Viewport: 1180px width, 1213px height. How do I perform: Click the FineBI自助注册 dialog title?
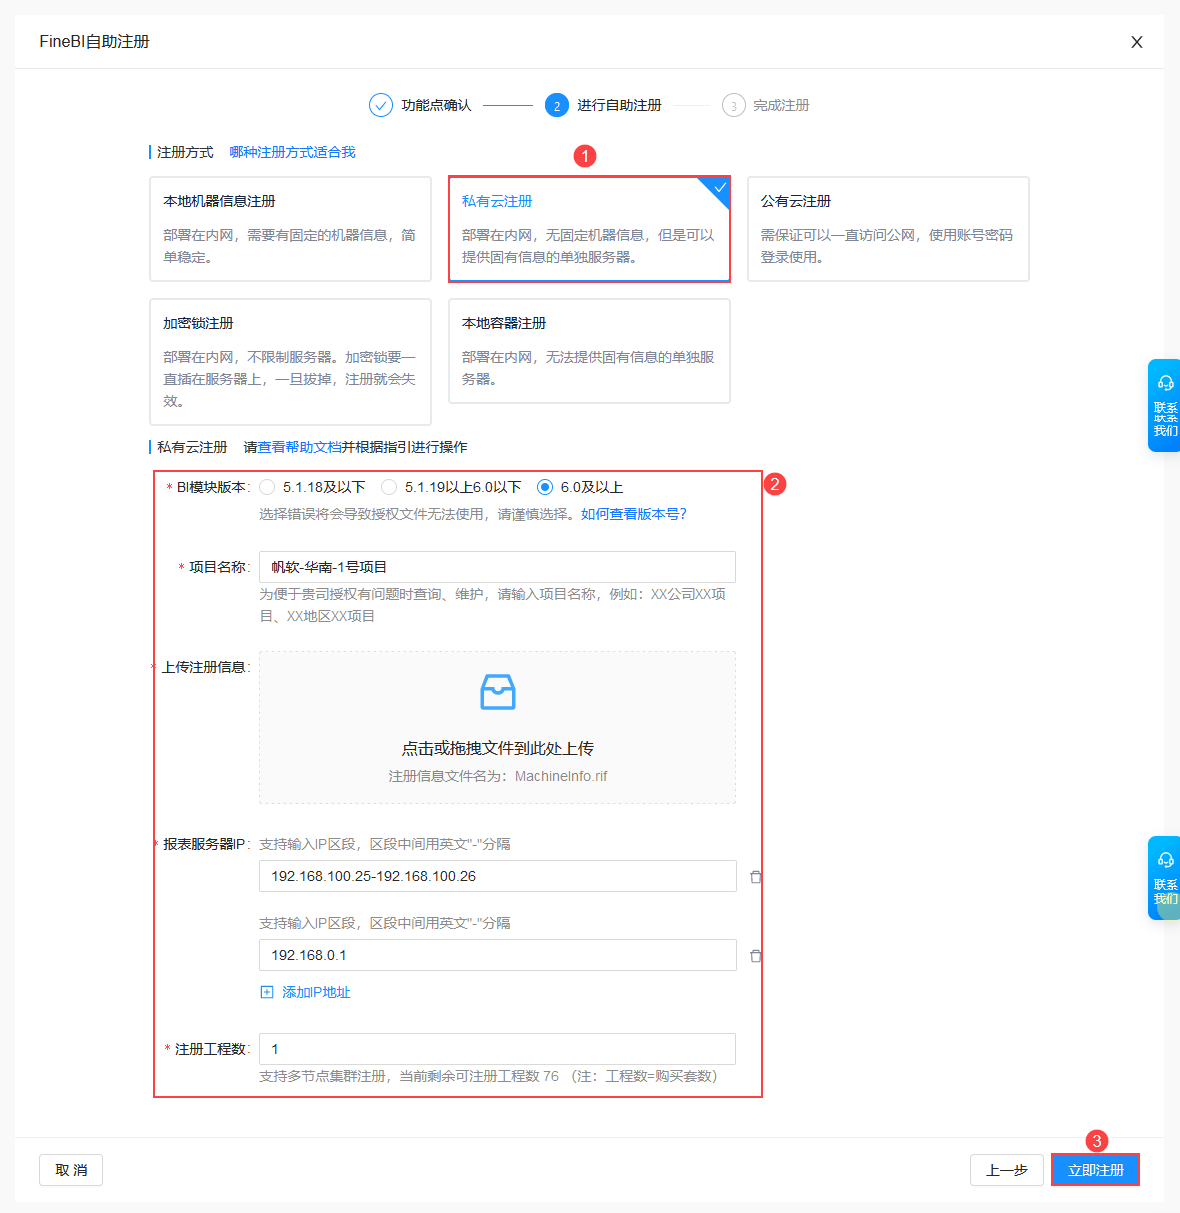[94, 41]
